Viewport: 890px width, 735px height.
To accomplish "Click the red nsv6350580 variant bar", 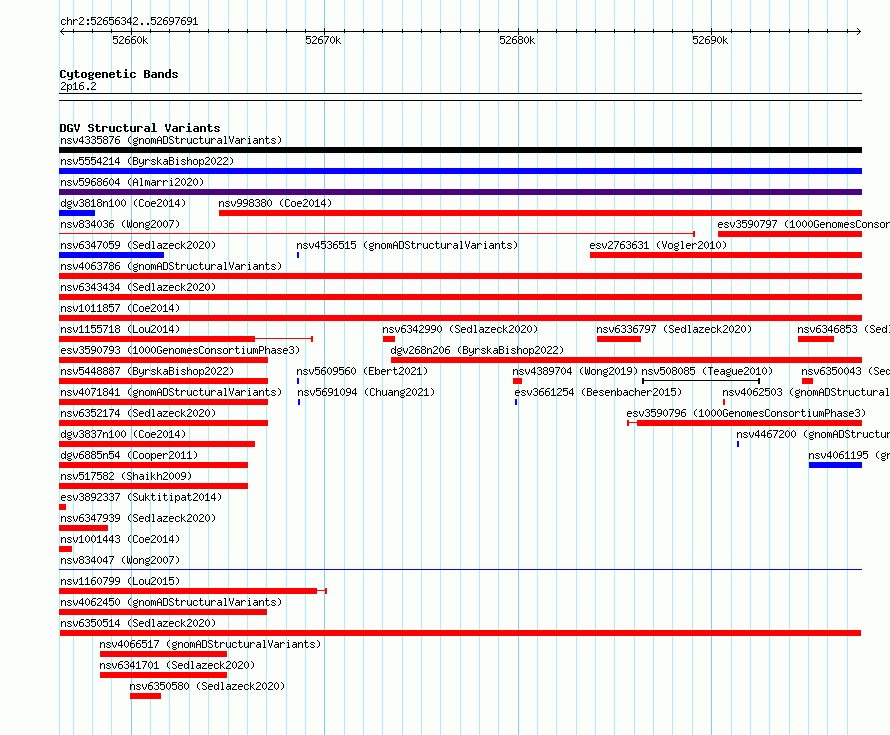I will click(x=145, y=696).
